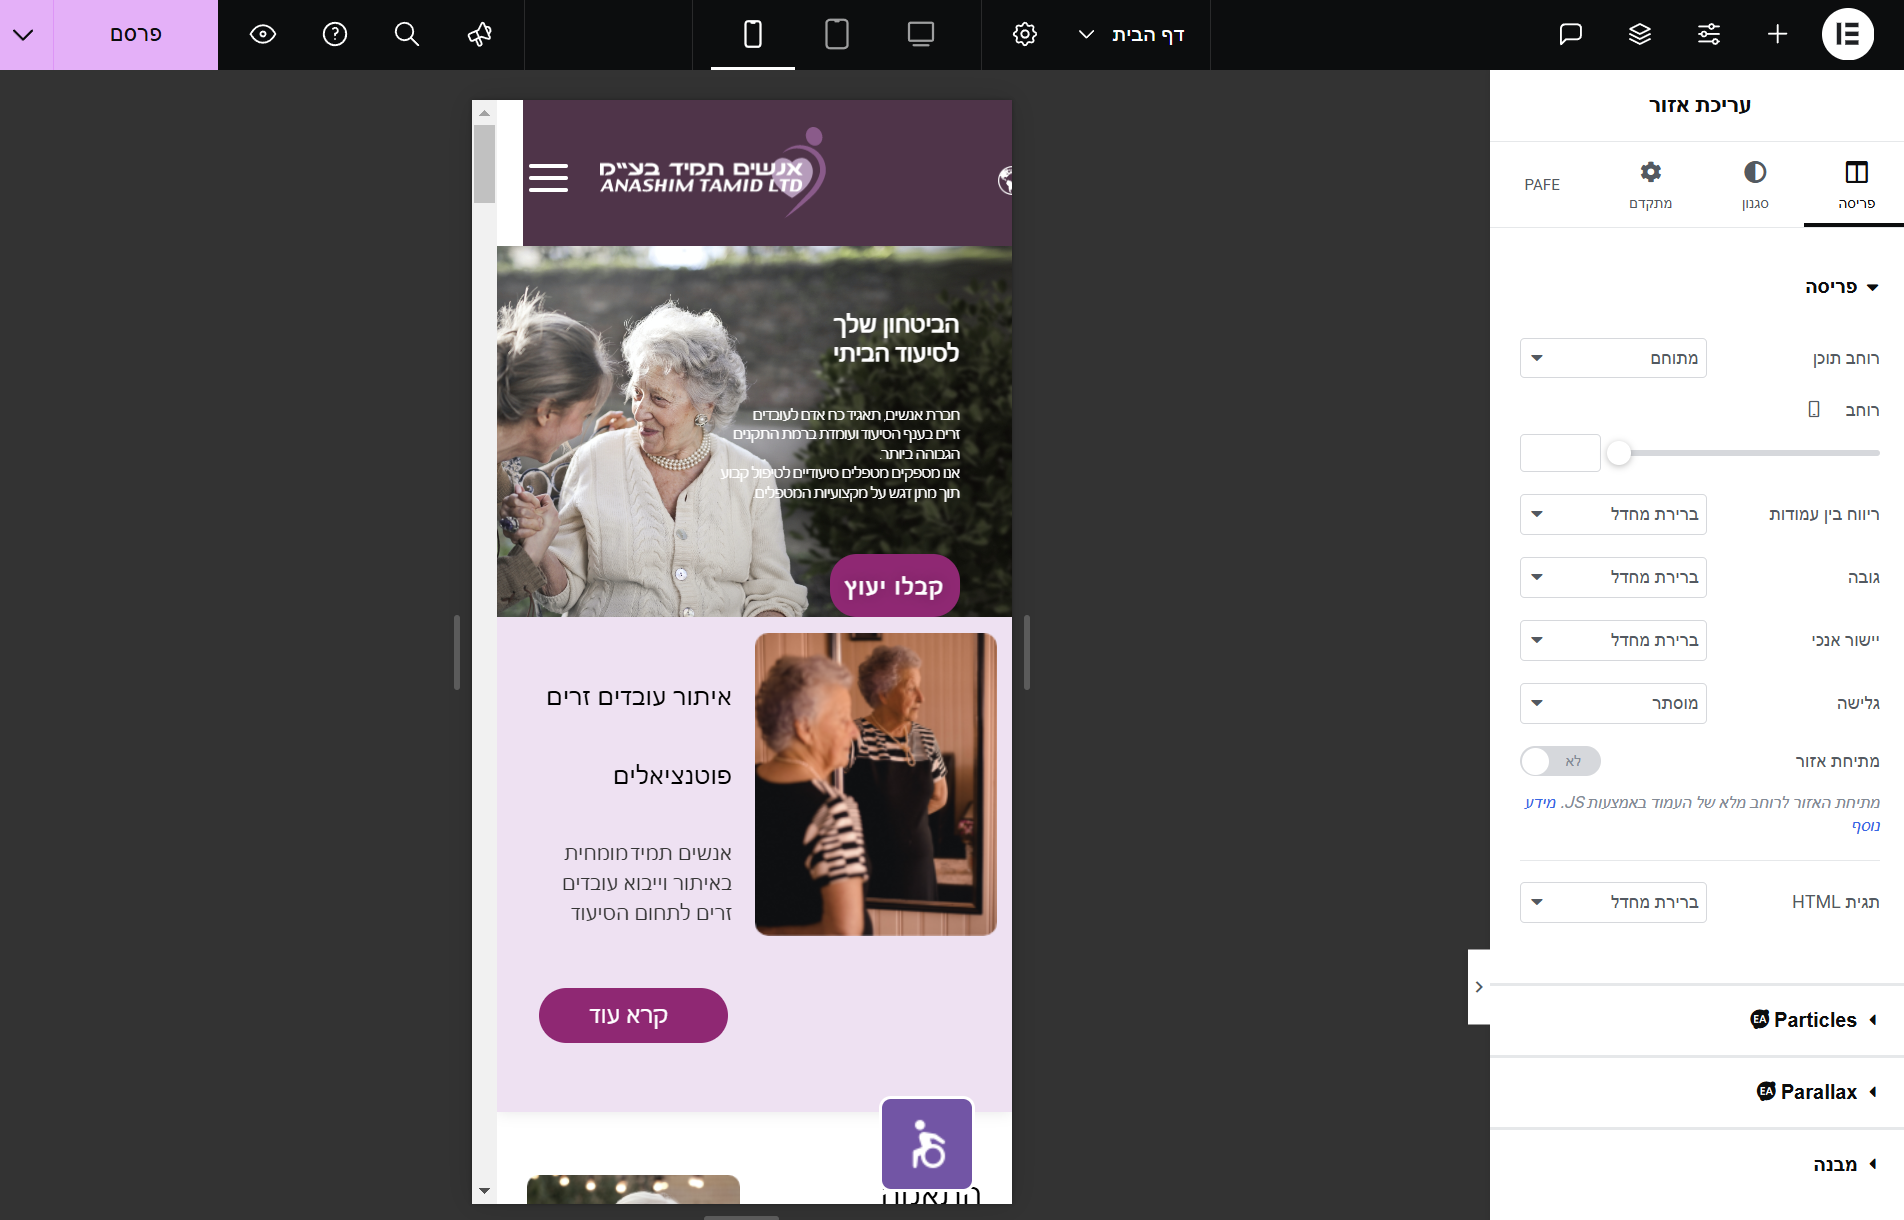The height and width of the screenshot is (1220, 1904).
Task: Switch to tablet preview mode
Action: point(837,34)
